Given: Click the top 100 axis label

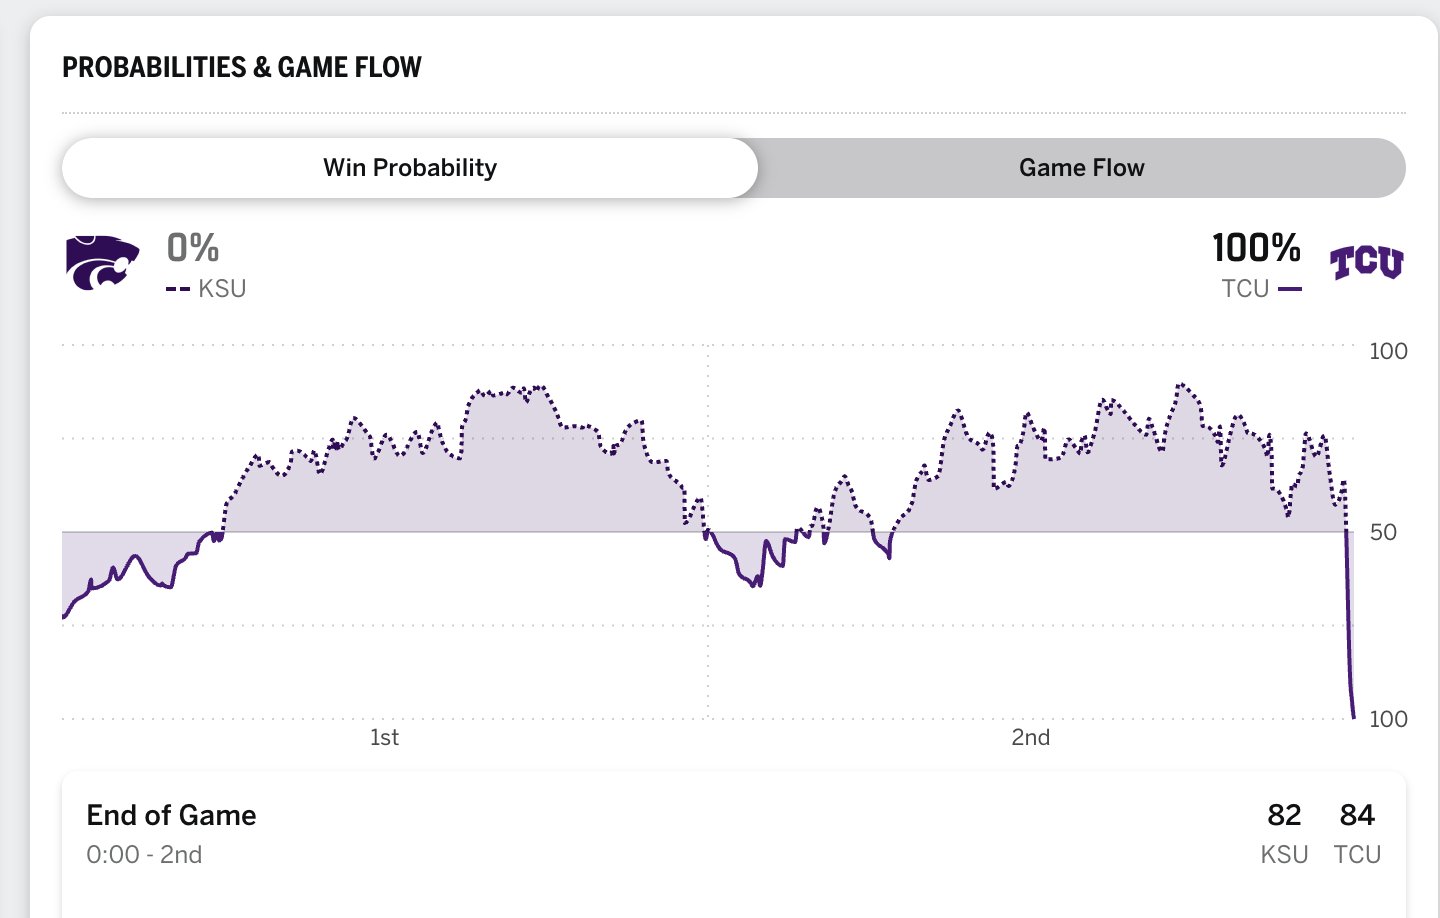Looking at the screenshot, I should point(1388,351).
